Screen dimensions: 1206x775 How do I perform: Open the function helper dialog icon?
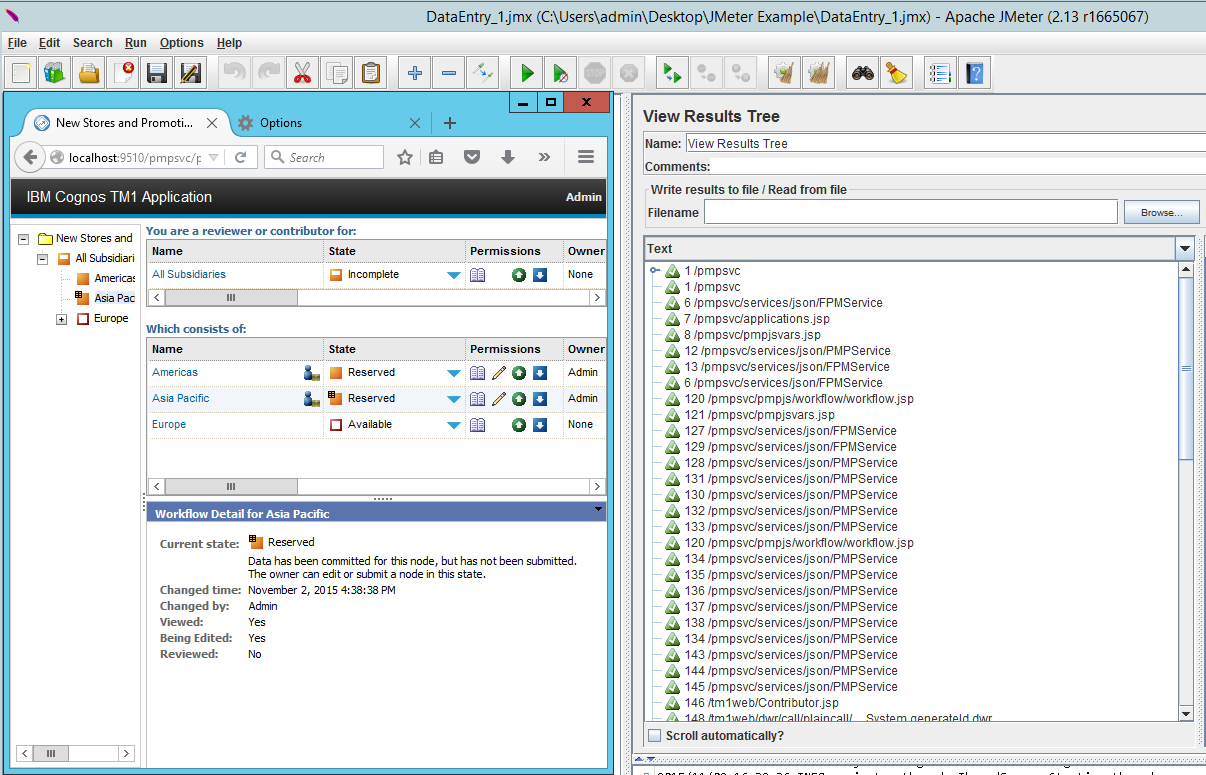pyautogui.click(x=940, y=73)
